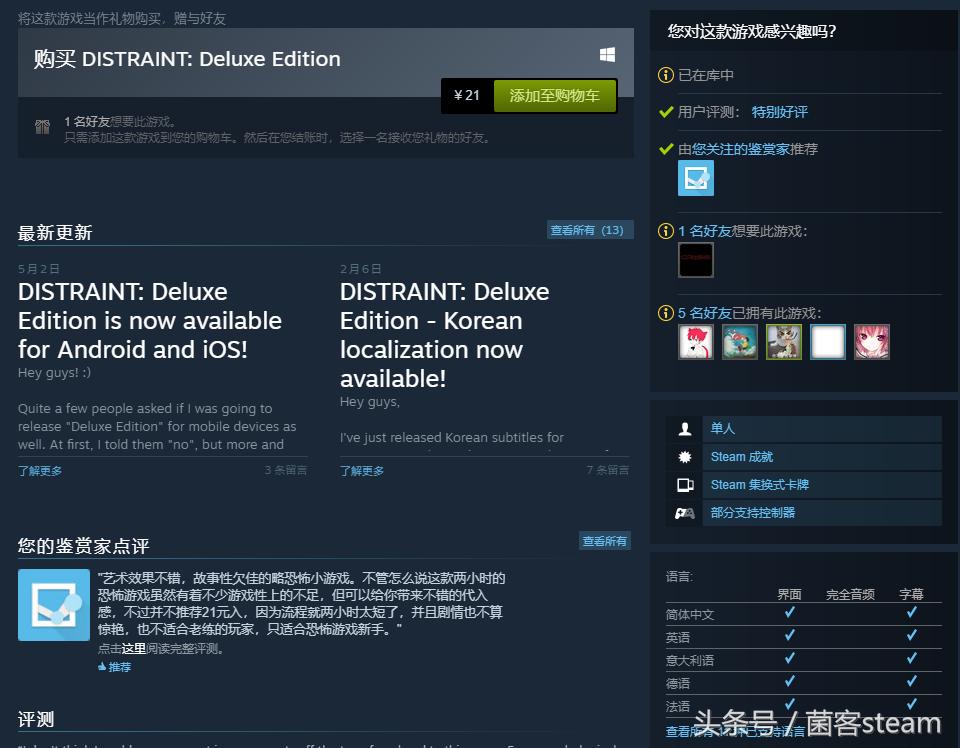Open the 7 条留言 comments link
The height and width of the screenshot is (748, 960).
click(x=608, y=470)
